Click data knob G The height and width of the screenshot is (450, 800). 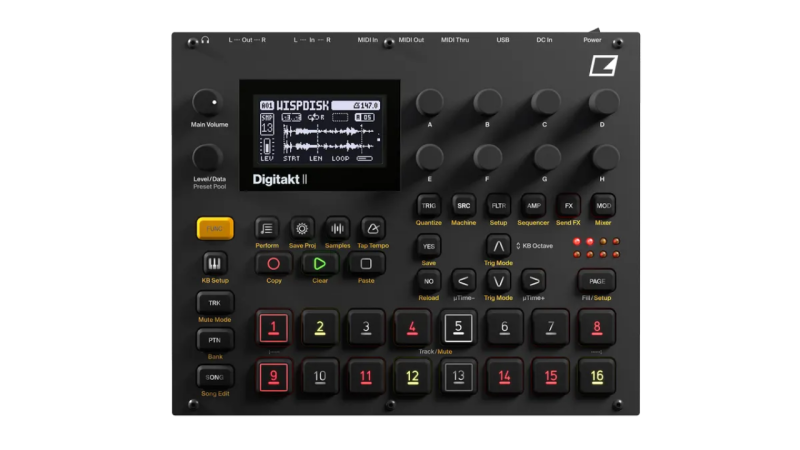point(545,157)
